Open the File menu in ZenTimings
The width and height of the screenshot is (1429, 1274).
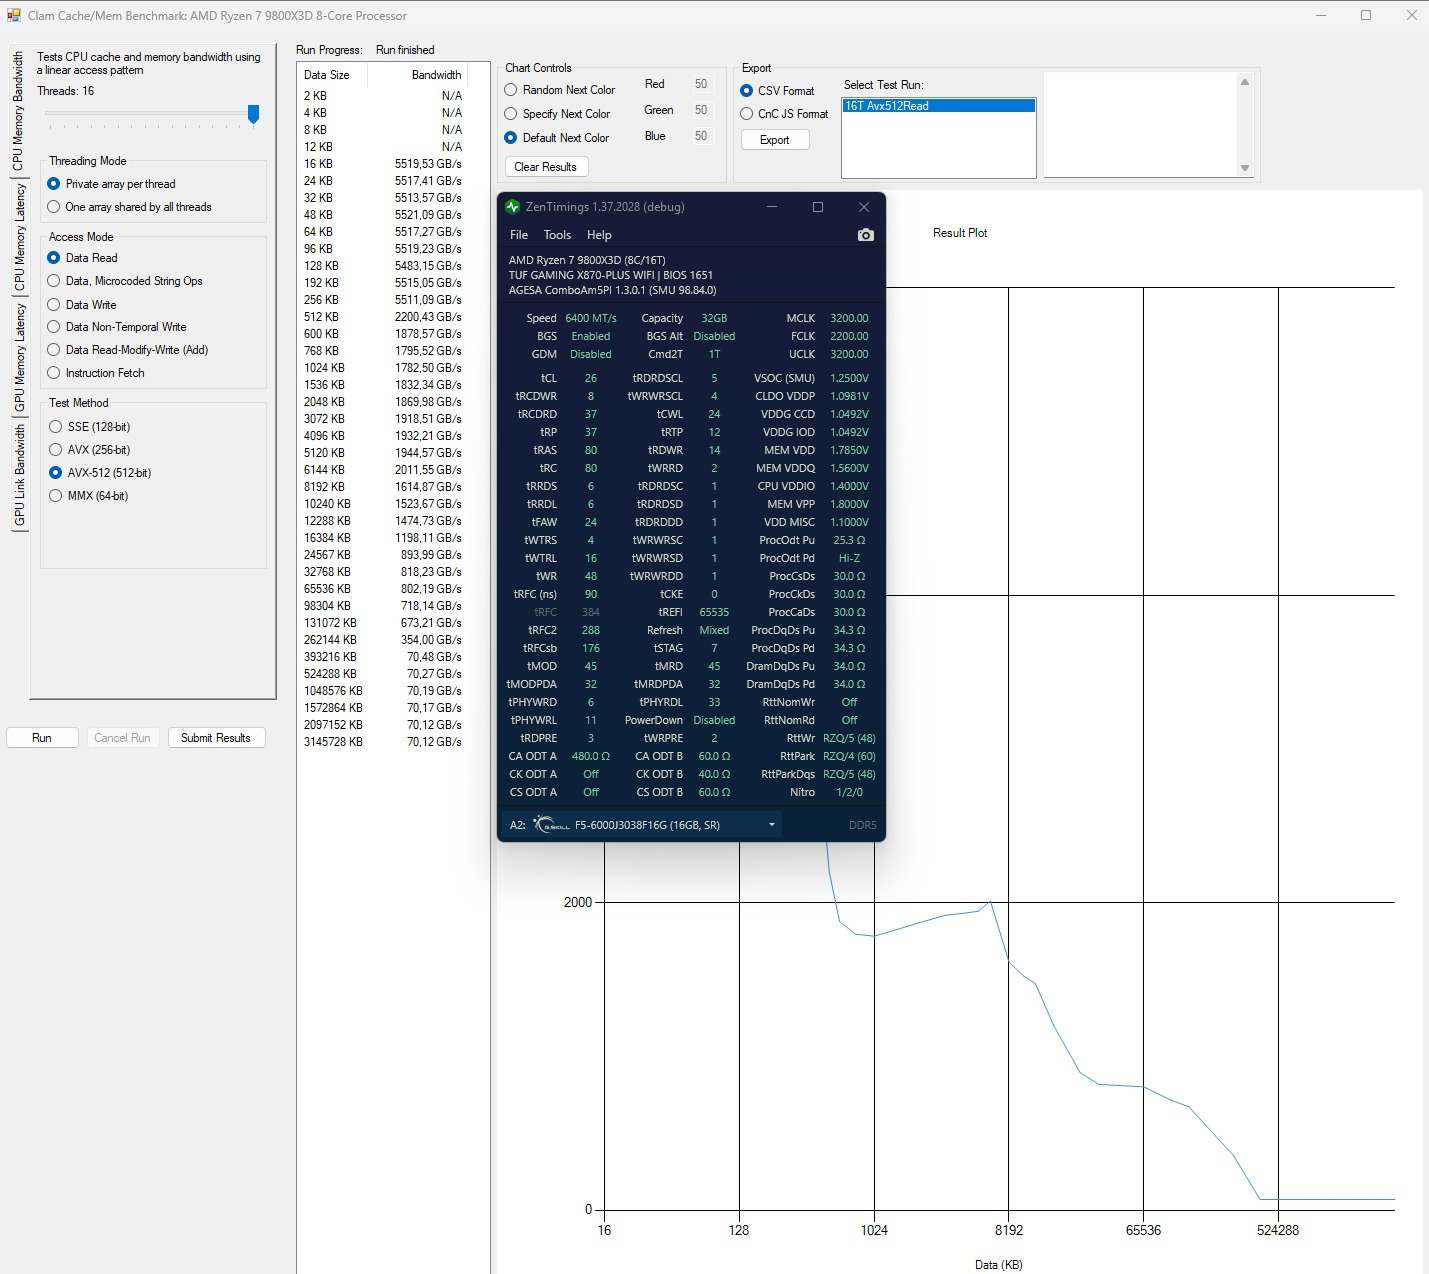point(519,235)
